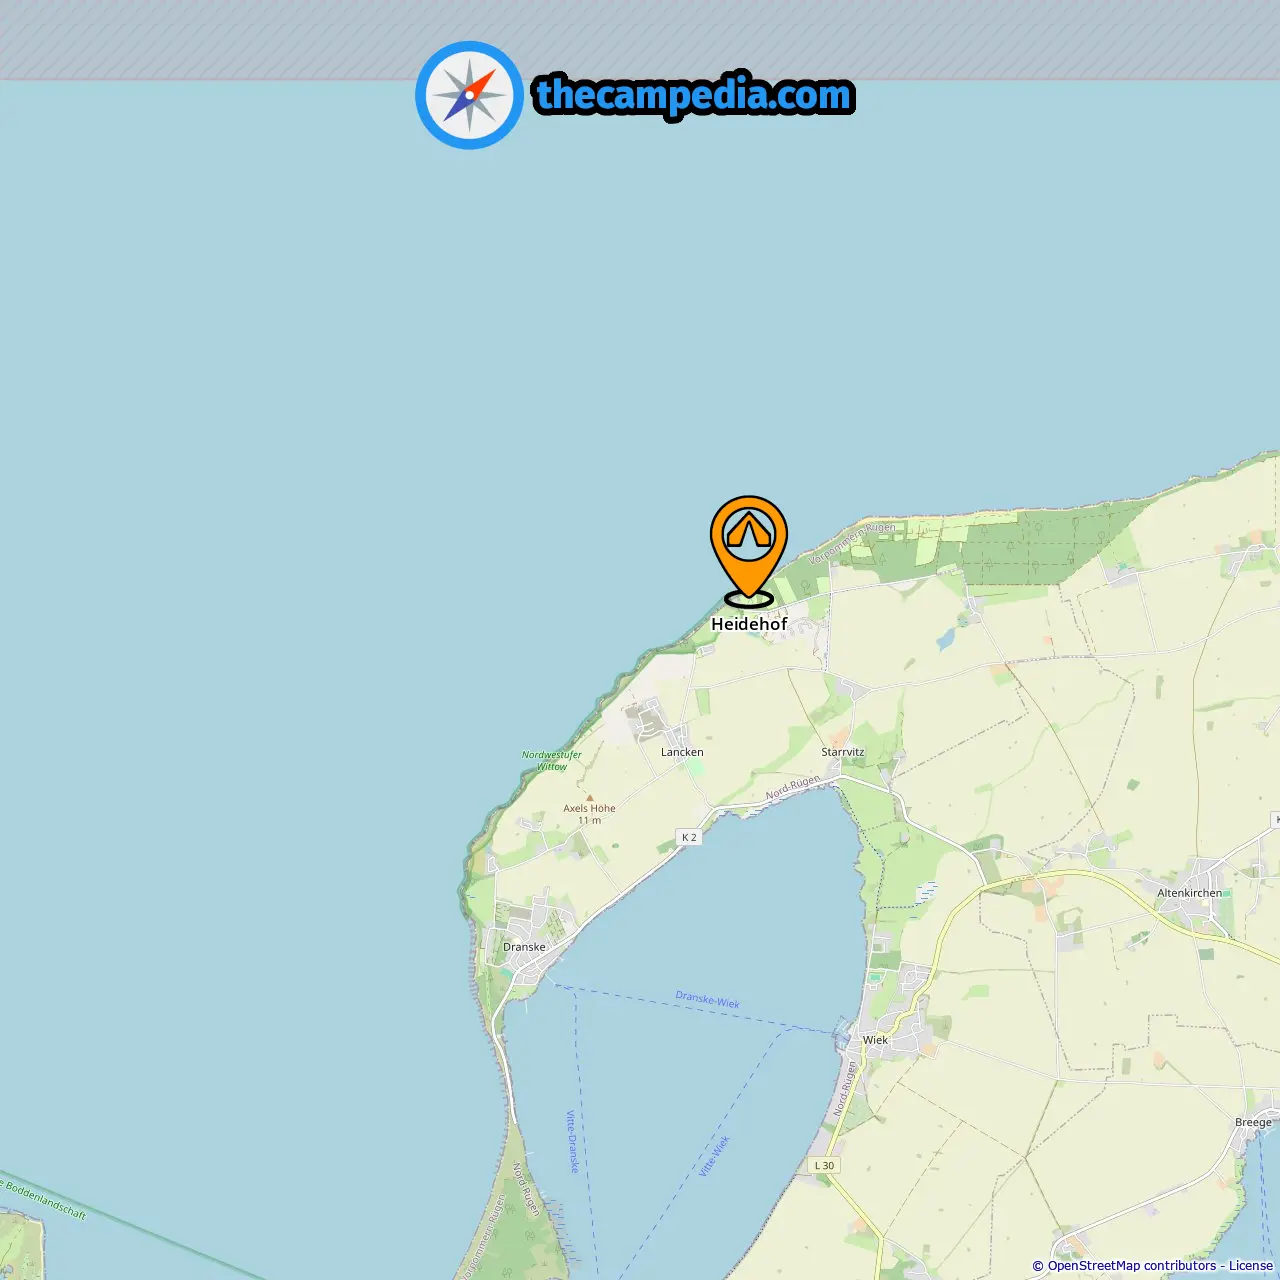Screen dimensions: 1280x1280
Task: Select the Dranske town label
Action: click(524, 947)
